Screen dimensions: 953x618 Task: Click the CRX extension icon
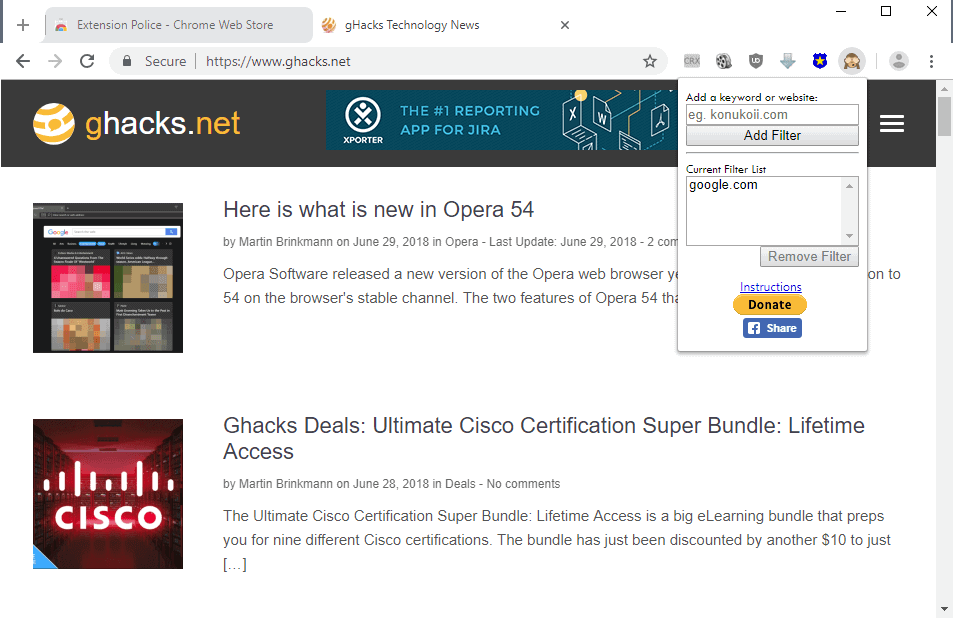[x=692, y=61]
